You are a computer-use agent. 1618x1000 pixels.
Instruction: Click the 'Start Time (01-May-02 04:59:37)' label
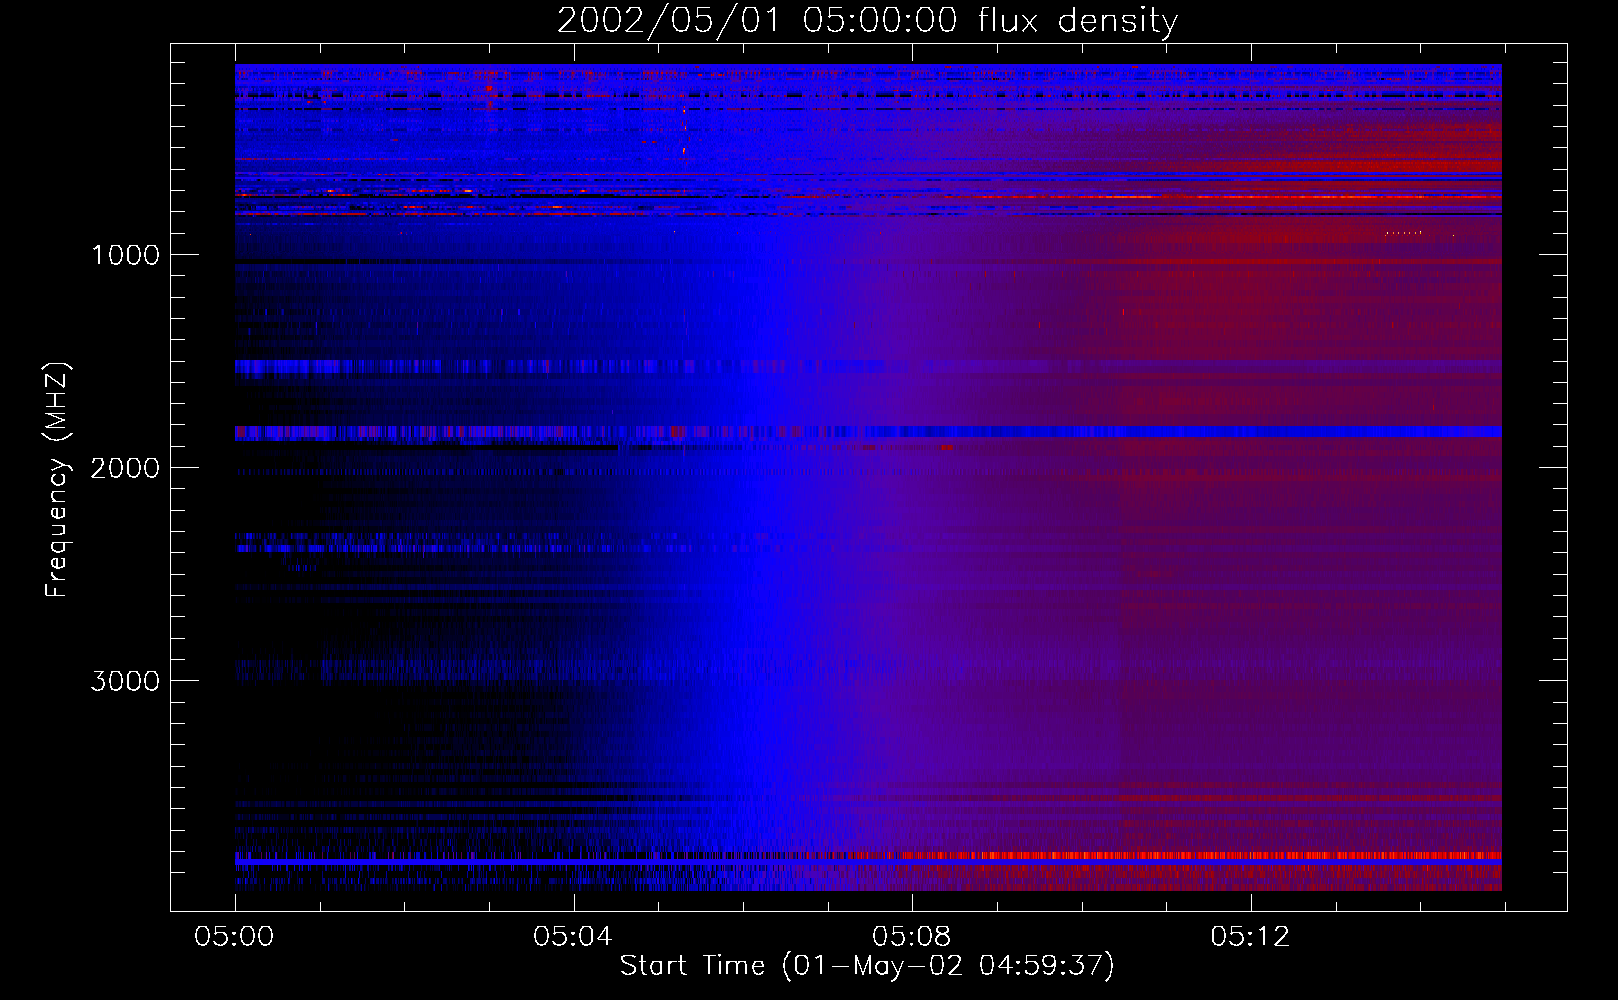[x=867, y=966]
